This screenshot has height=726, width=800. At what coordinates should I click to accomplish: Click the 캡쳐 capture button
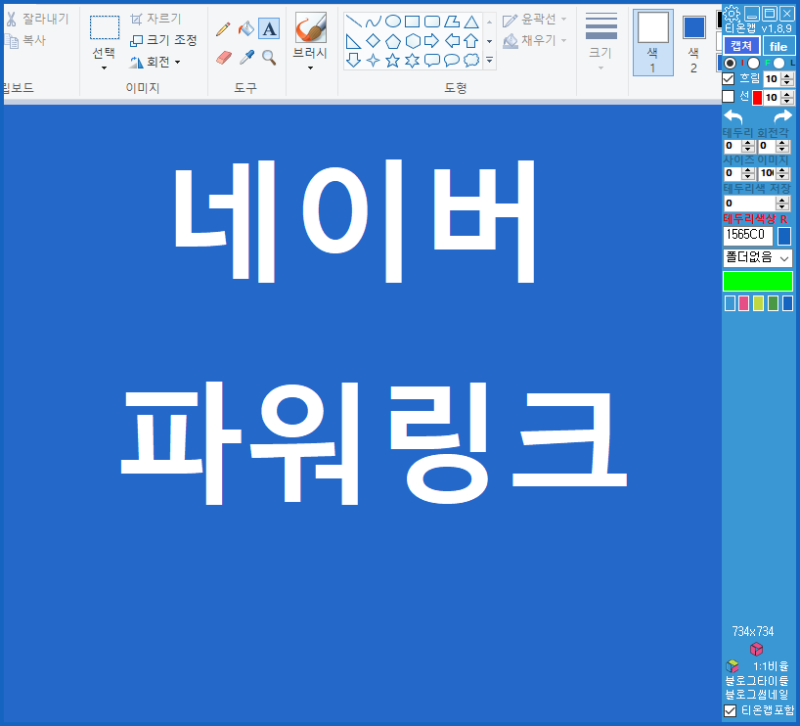coord(741,46)
